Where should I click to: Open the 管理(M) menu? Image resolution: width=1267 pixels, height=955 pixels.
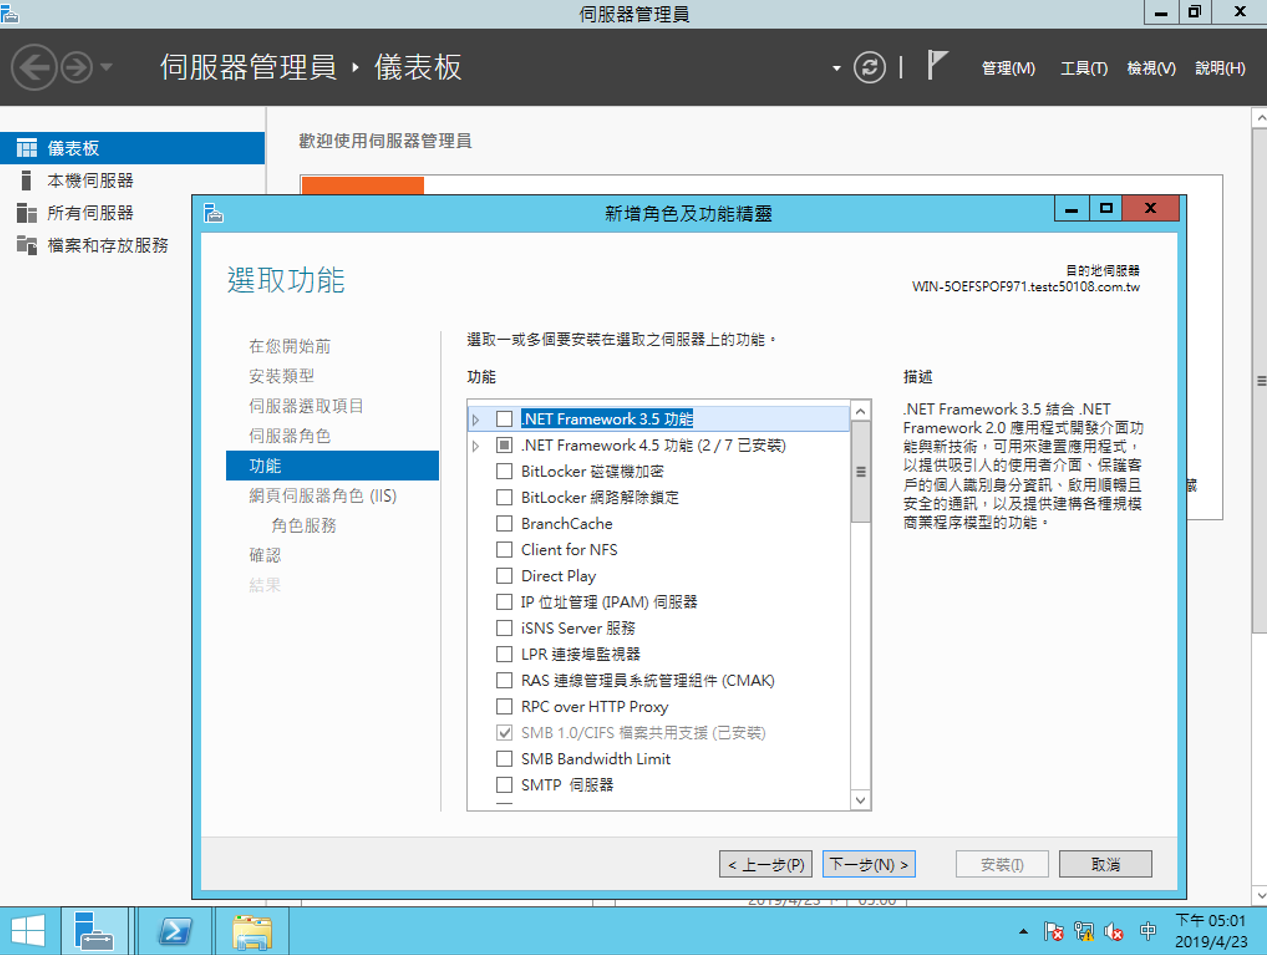click(x=1008, y=68)
